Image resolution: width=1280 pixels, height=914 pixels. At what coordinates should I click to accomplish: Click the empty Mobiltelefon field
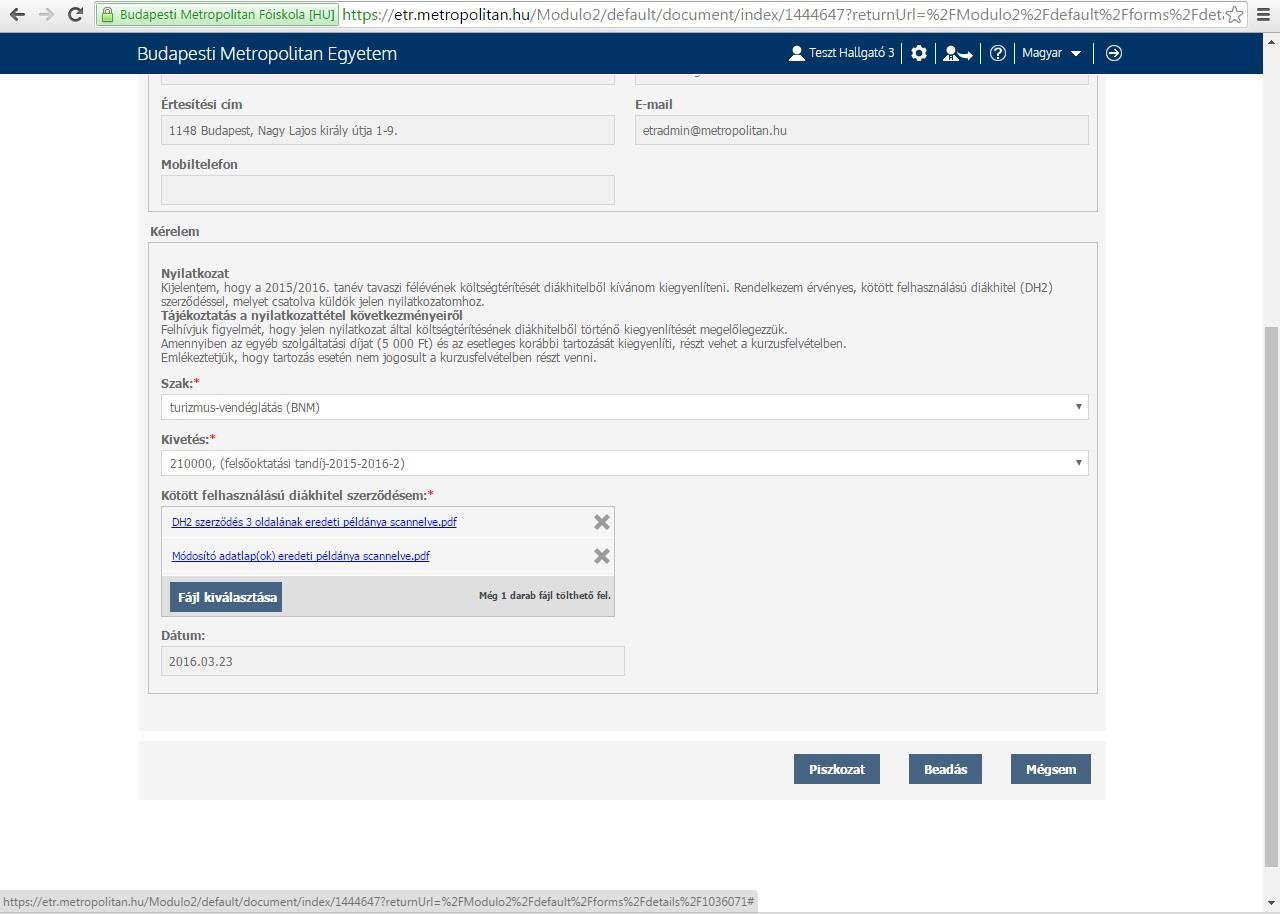pos(388,190)
